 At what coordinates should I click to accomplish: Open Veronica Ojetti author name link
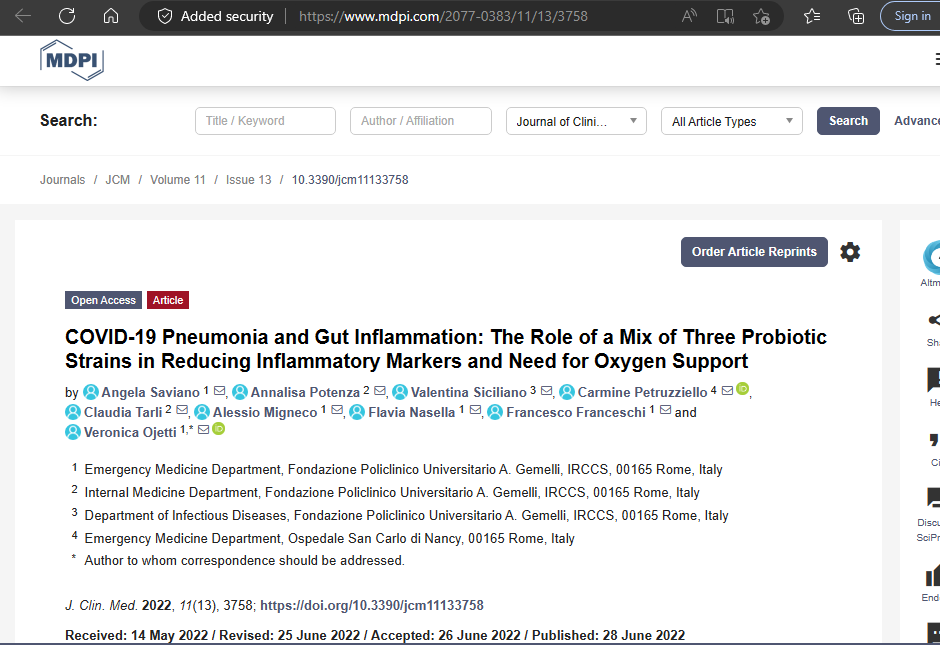[130, 433]
